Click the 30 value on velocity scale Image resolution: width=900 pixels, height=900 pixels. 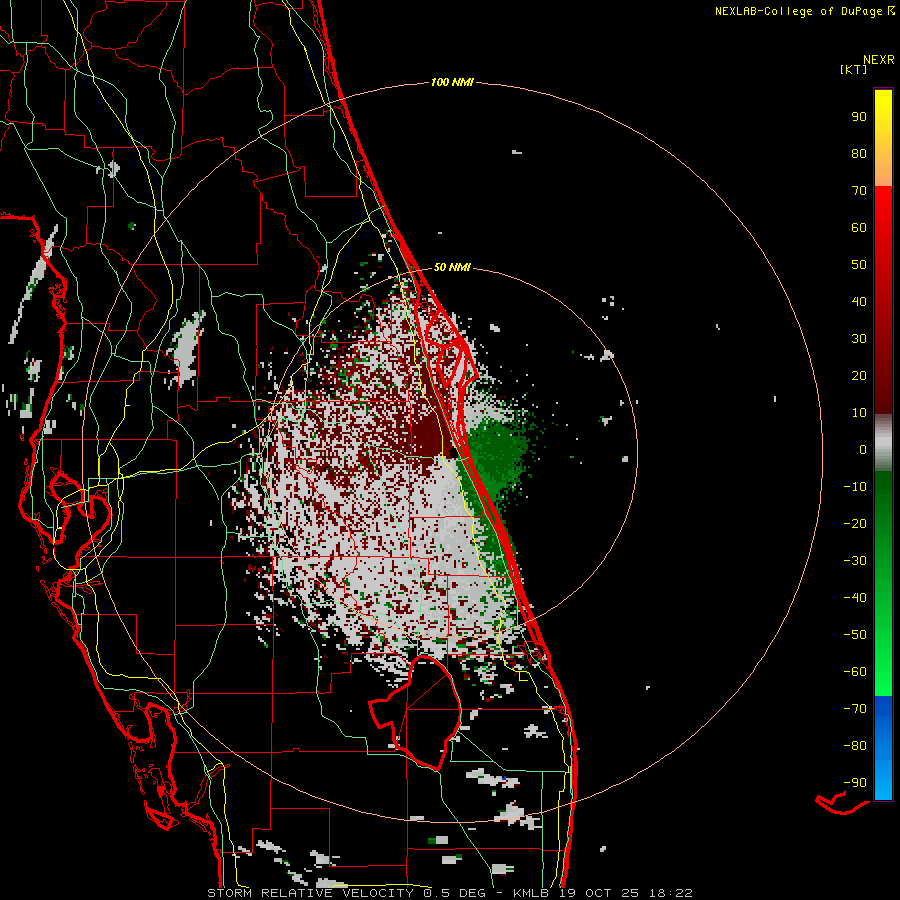[859, 339]
